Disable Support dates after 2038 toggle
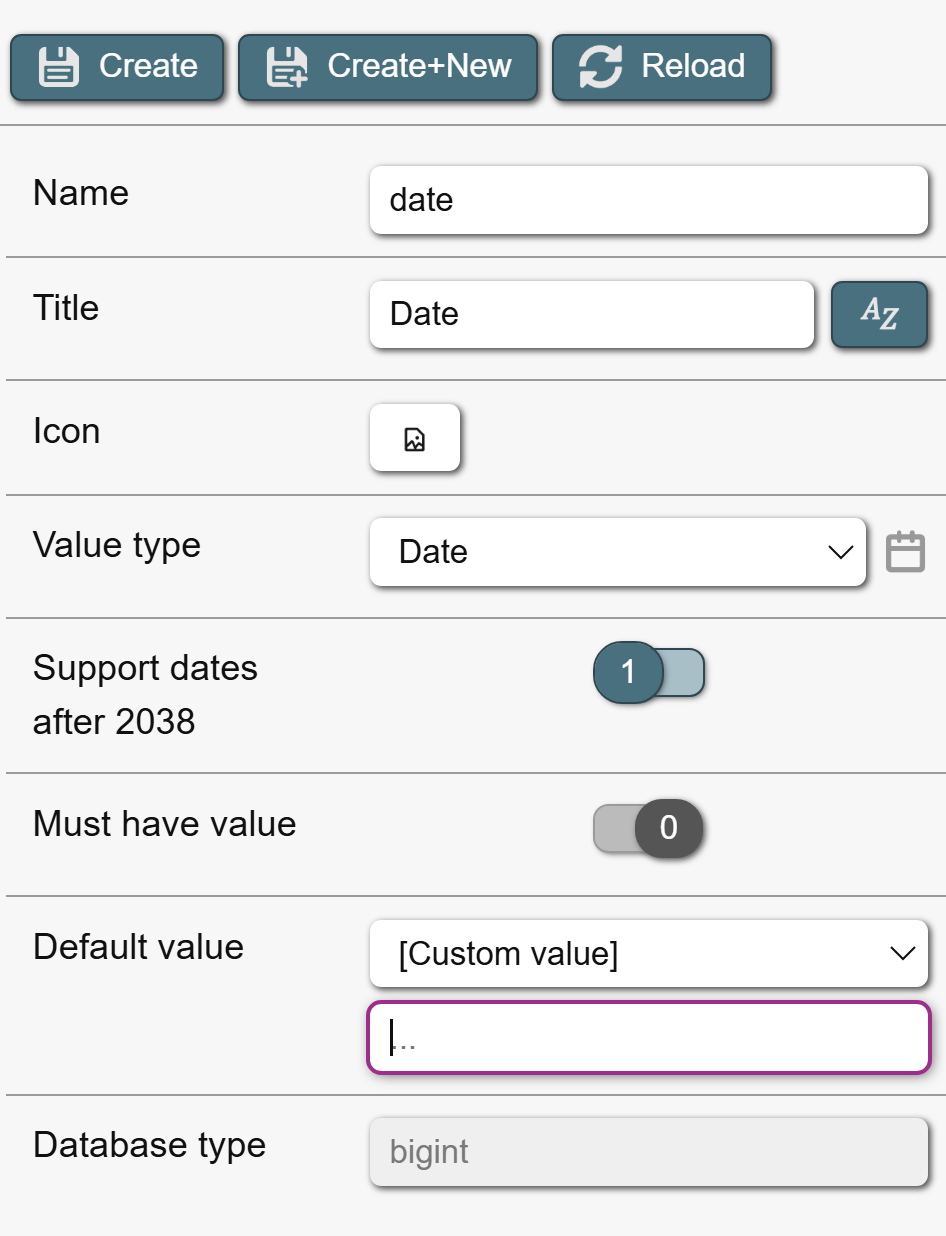Image resolution: width=946 pixels, height=1236 pixels. (x=649, y=672)
